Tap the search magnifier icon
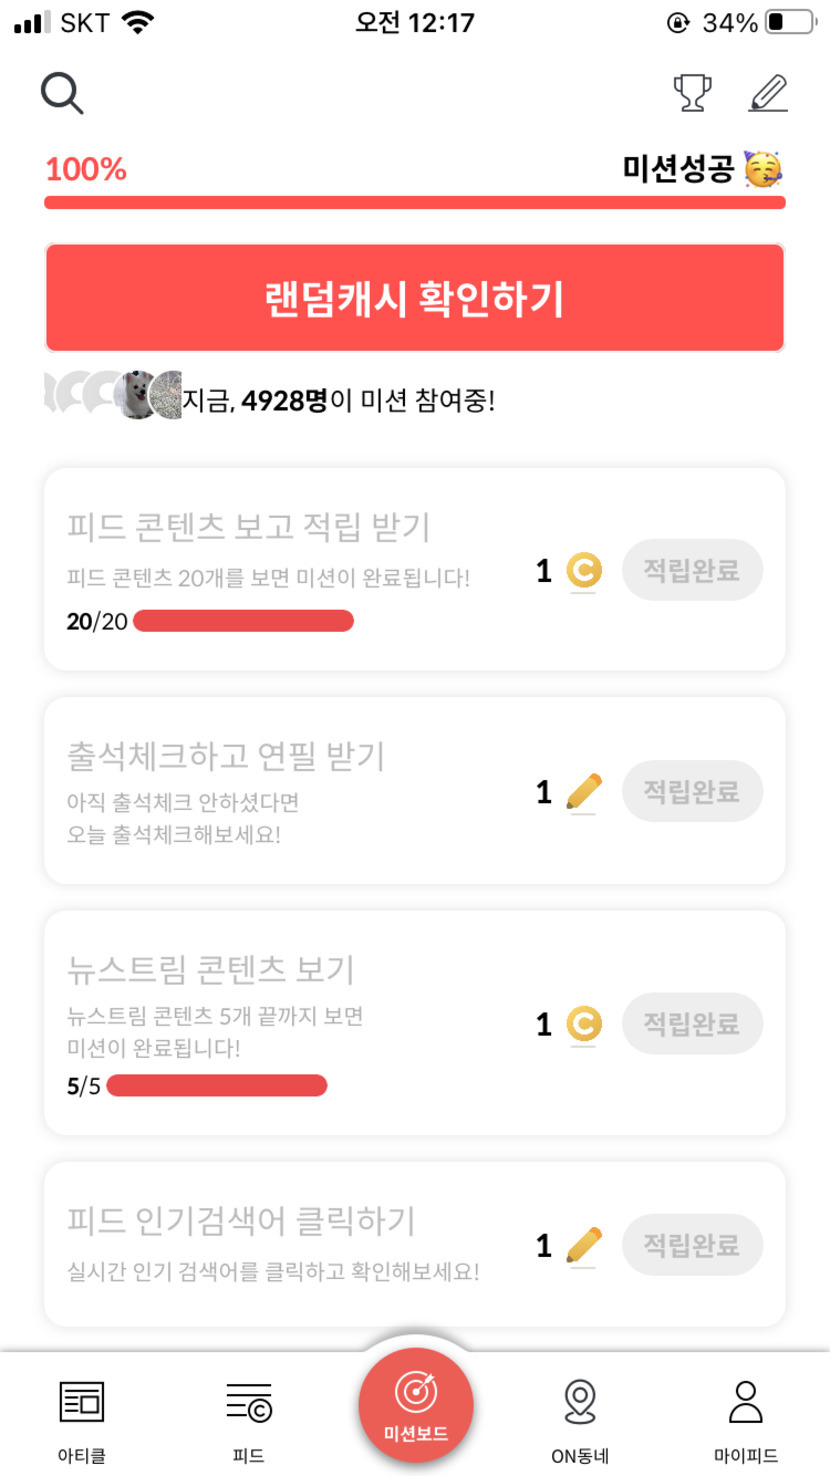 click(x=62, y=94)
